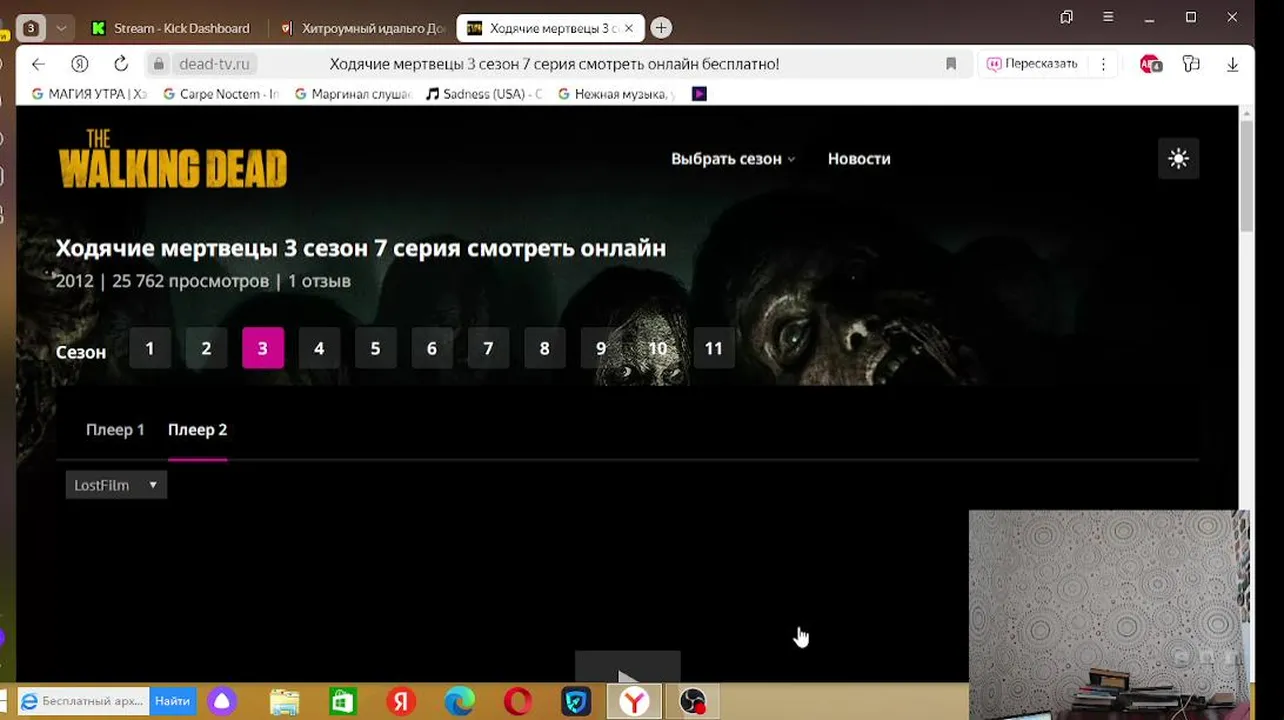The height and width of the screenshot is (720, 1284).
Task: Select season 8
Action: point(544,348)
